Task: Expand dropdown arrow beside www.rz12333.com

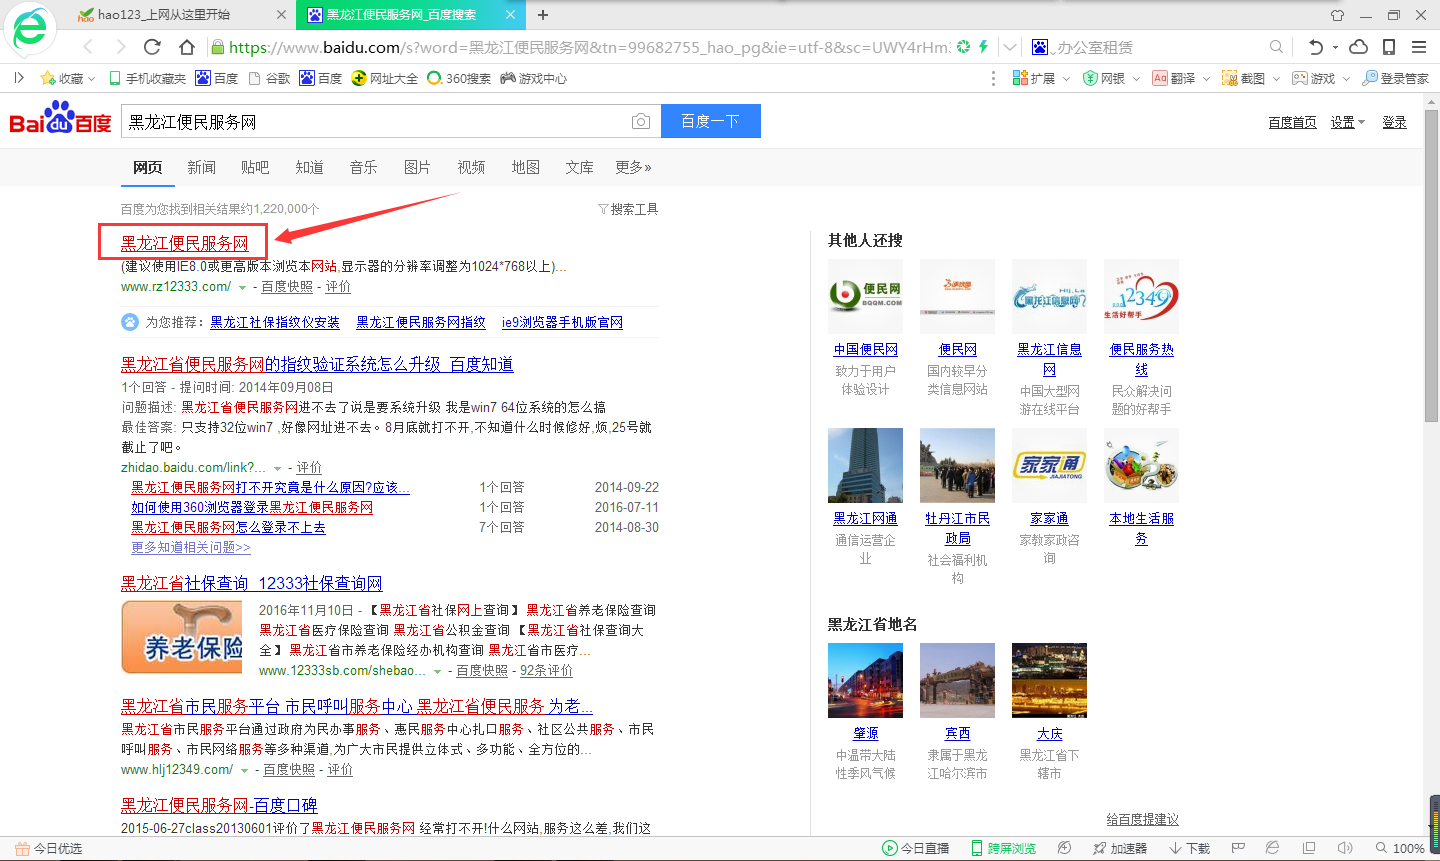Action: [242, 287]
